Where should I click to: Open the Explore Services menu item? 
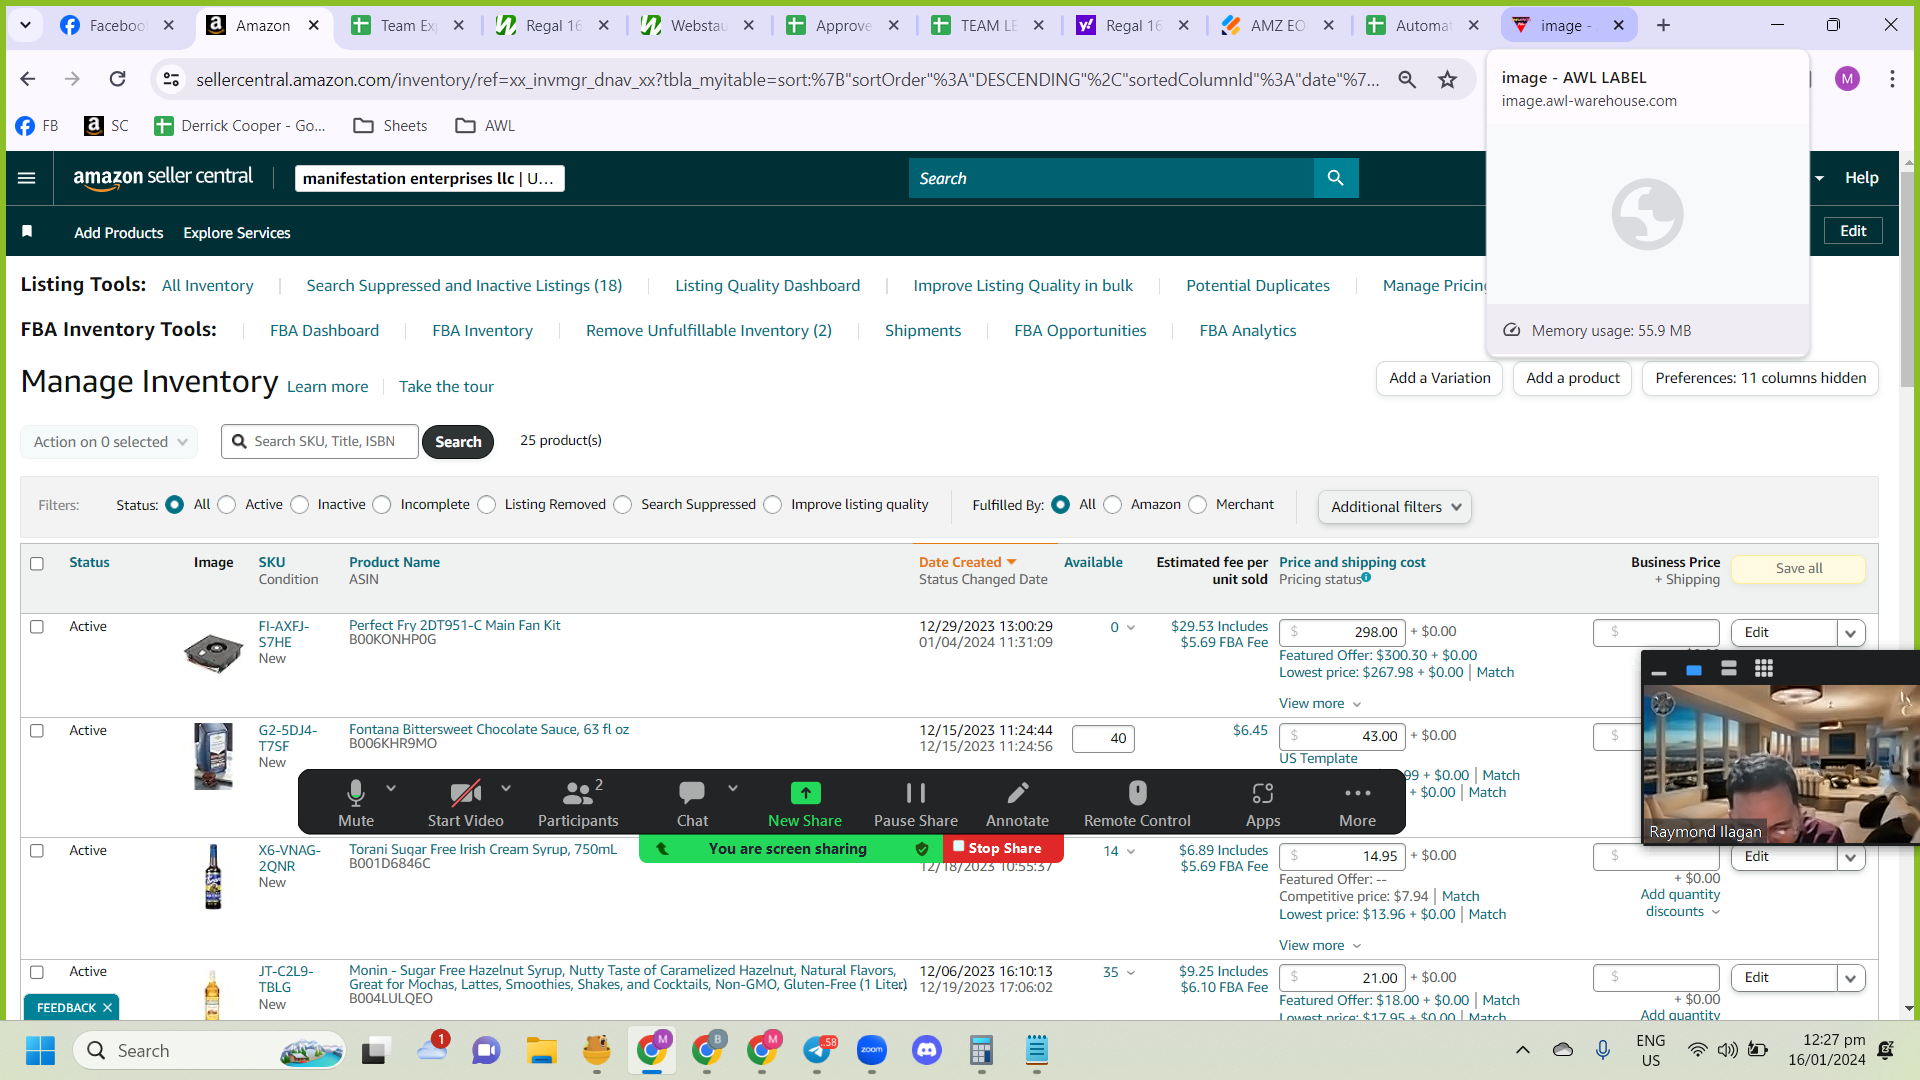(x=237, y=233)
